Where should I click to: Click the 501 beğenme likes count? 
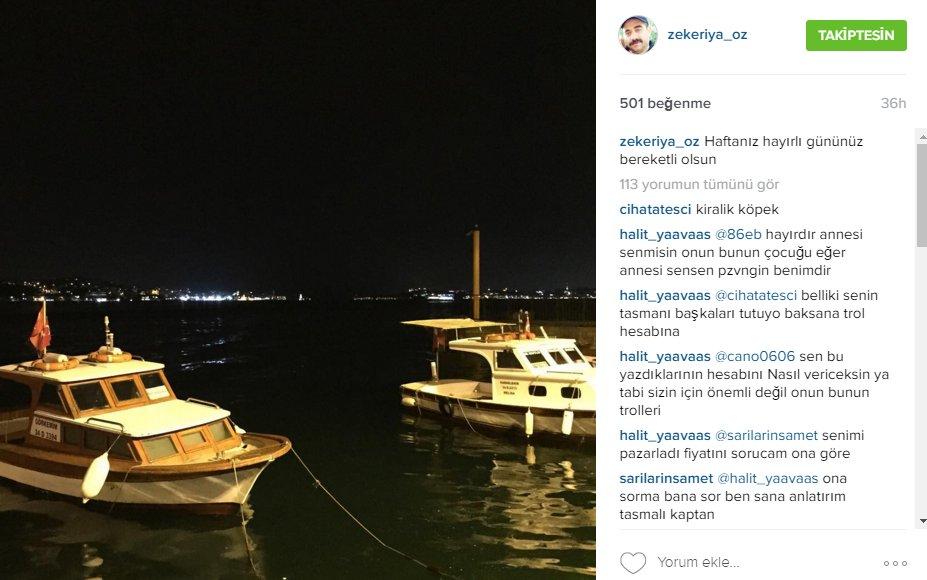(x=665, y=103)
